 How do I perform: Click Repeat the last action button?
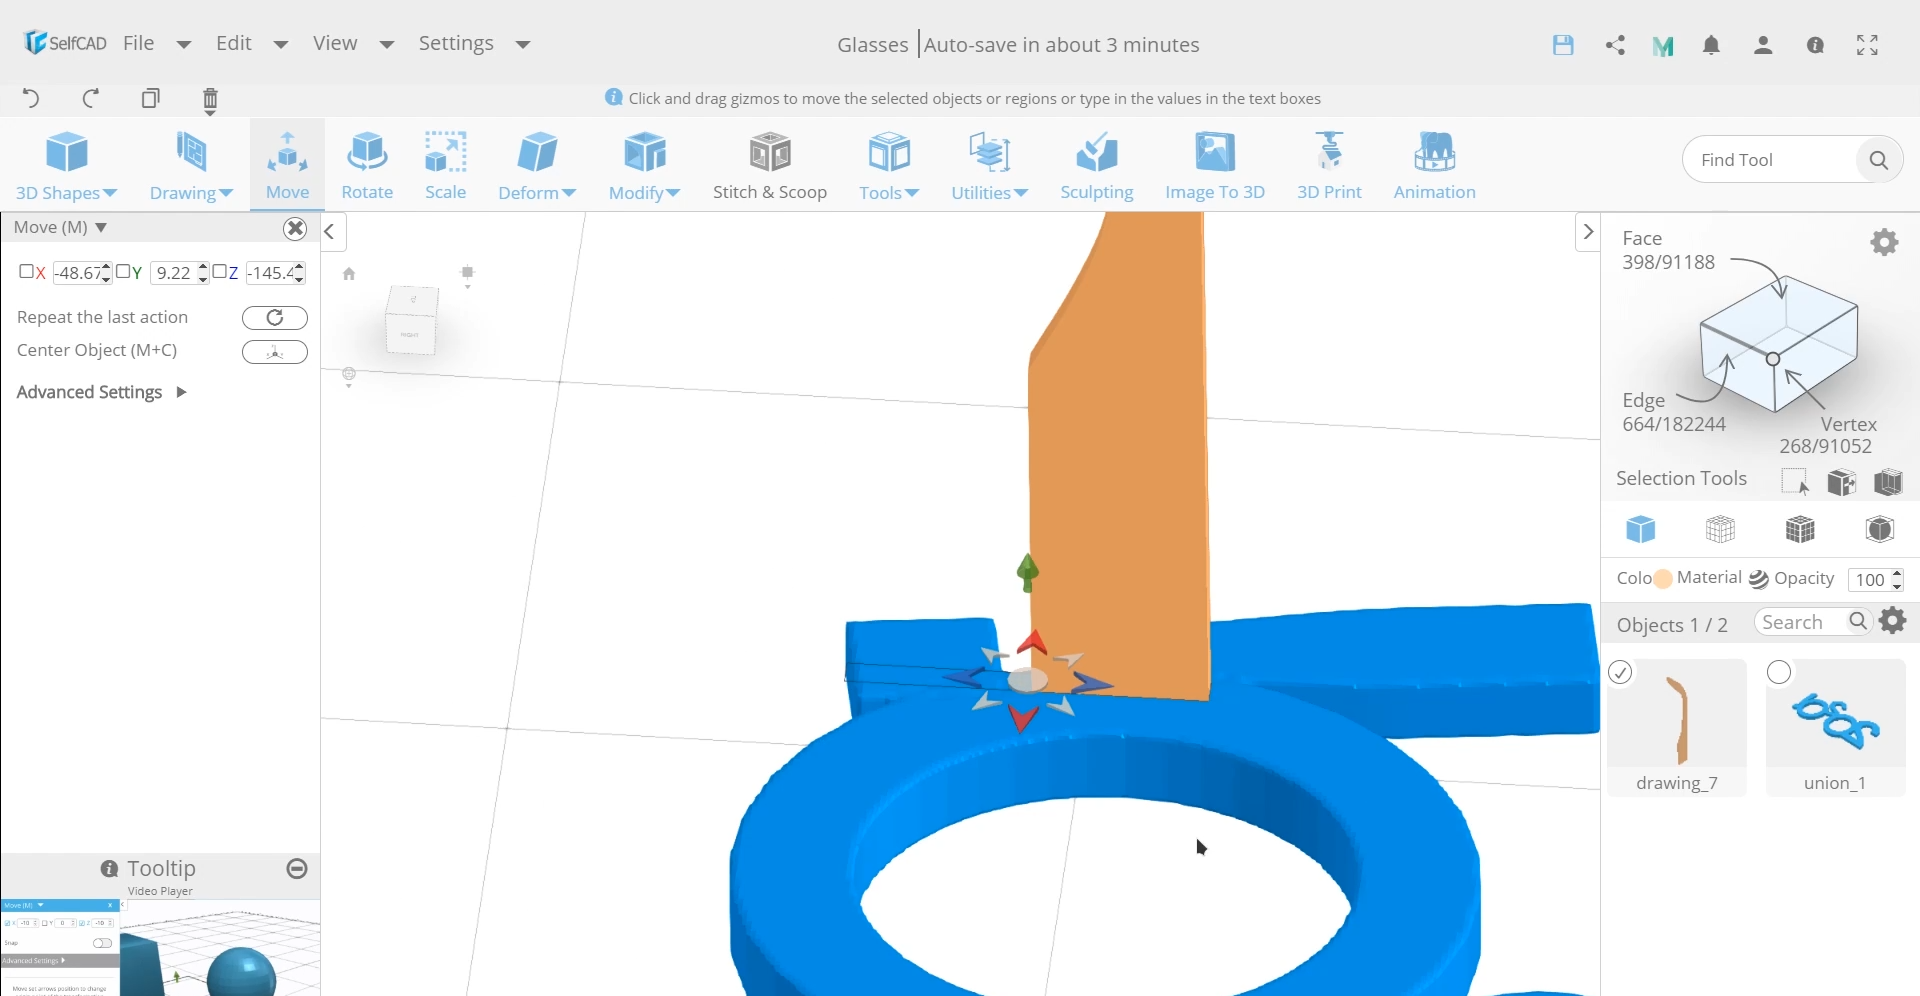point(275,318)
